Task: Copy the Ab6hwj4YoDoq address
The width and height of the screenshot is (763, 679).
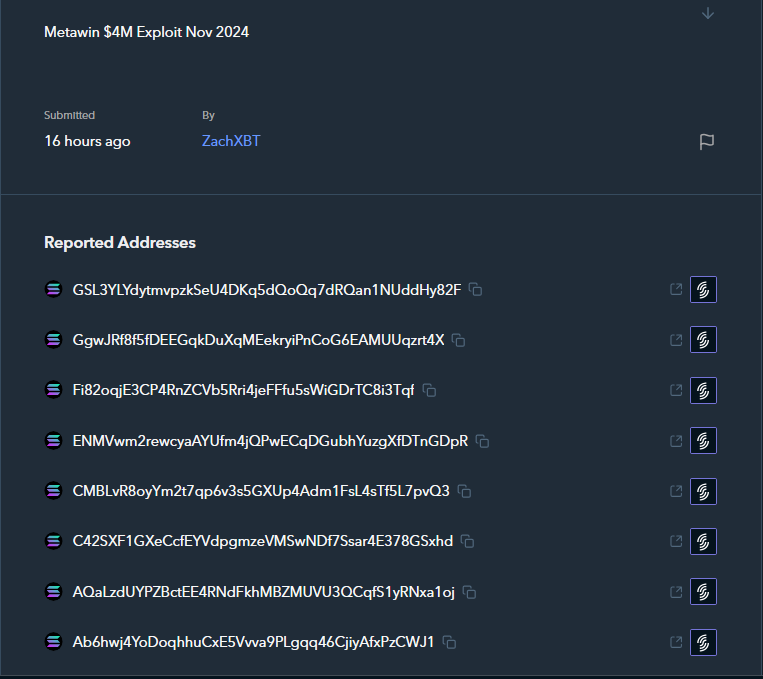Action: 450,642
